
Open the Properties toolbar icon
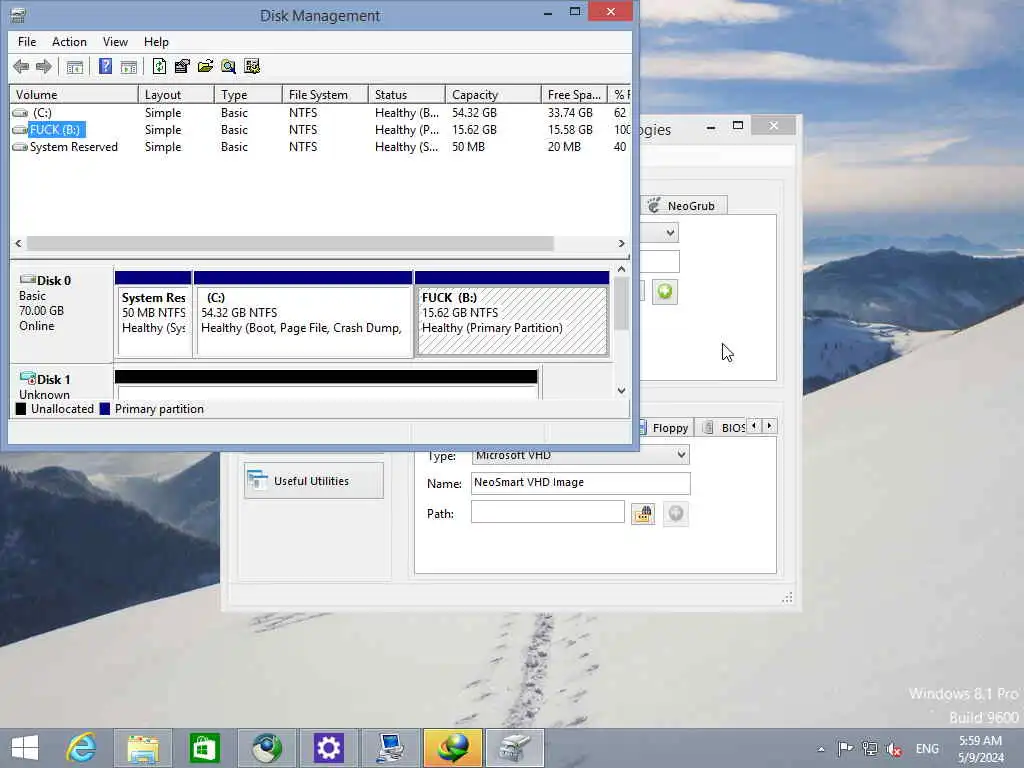point(182,66)
